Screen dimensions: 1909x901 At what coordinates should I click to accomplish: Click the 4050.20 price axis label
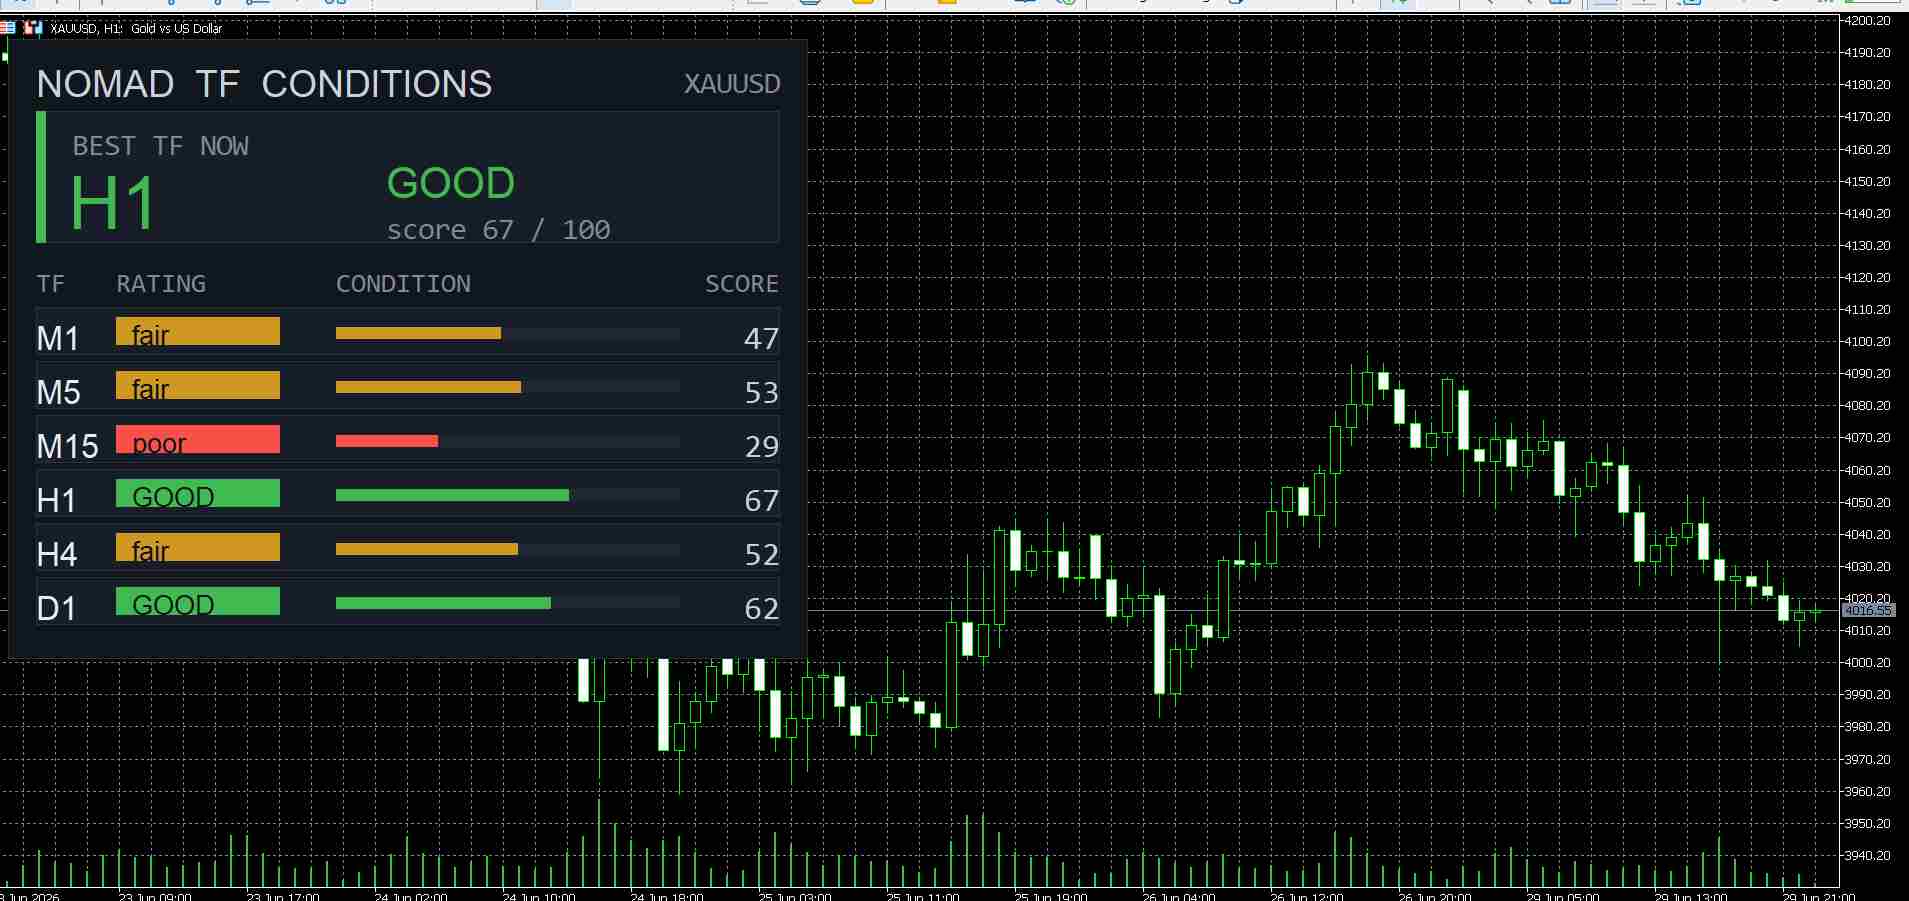point(1867,502)
